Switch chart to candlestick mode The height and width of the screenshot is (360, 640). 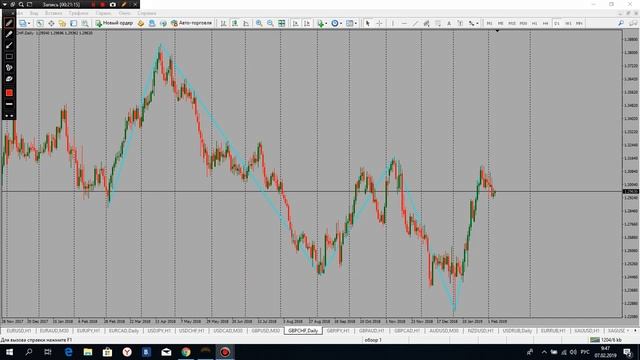pyautogui.click(x=235, y=23)
